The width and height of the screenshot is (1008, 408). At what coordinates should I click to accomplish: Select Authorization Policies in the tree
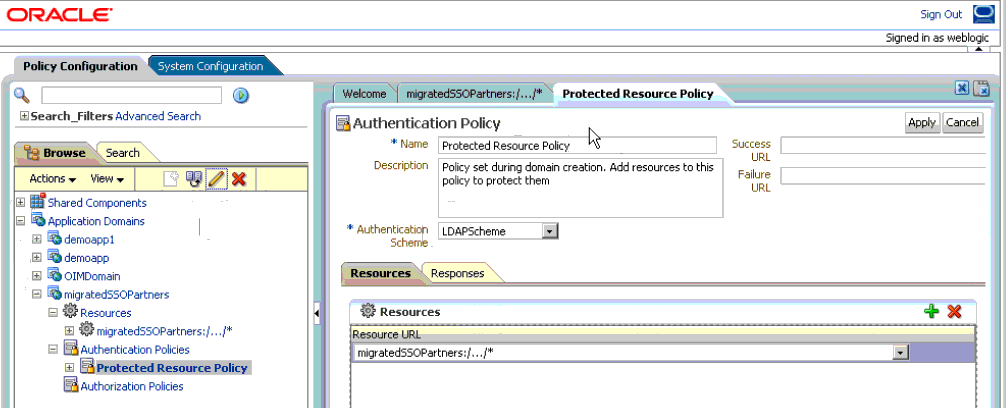point(132,386)
